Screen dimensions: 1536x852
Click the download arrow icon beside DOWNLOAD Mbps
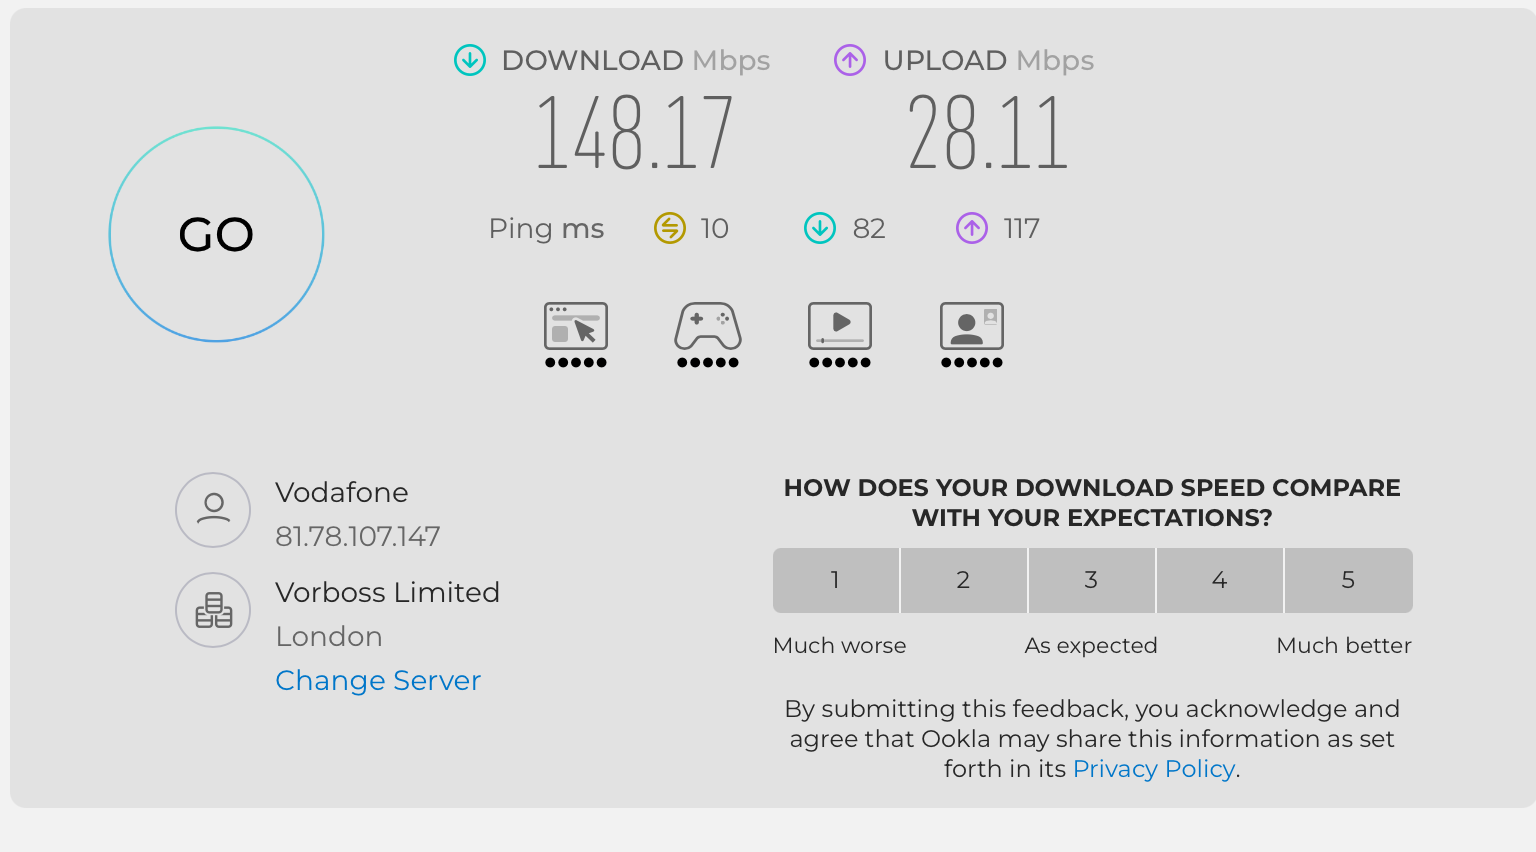click(470, 60)
